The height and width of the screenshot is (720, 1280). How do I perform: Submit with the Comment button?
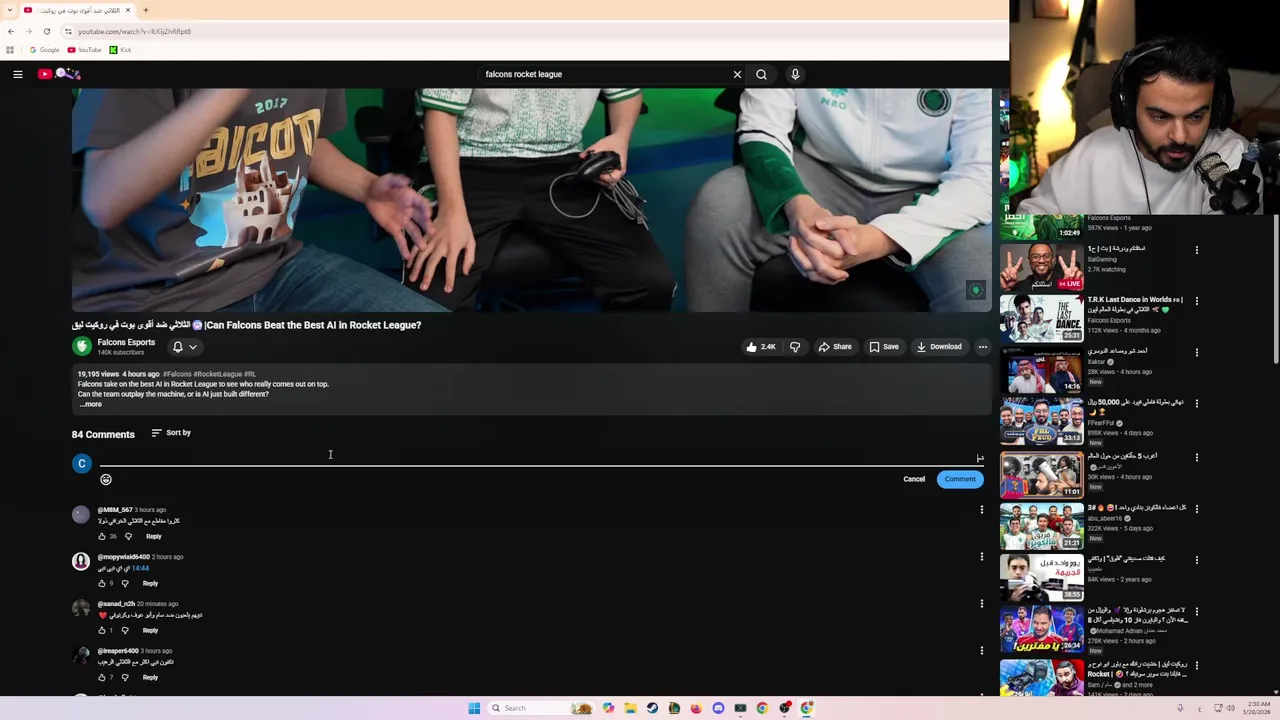coord(960,479)
